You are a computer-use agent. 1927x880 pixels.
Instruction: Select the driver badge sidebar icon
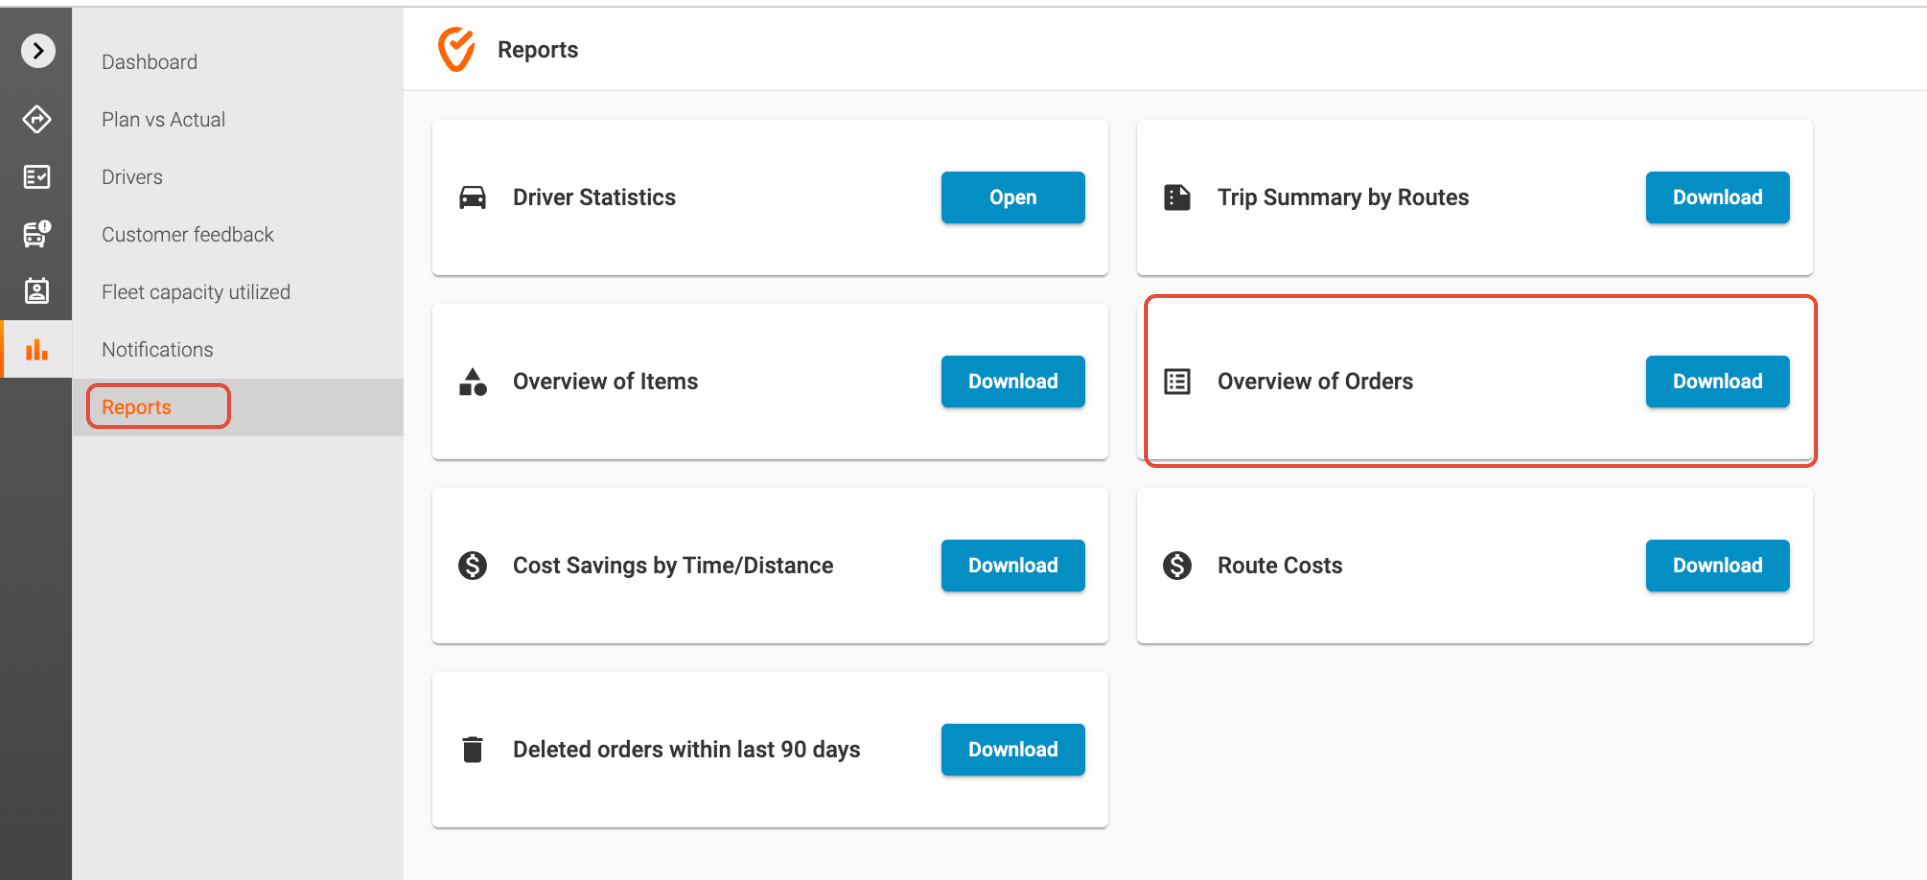pyautogui.click(x=37, y=291)
